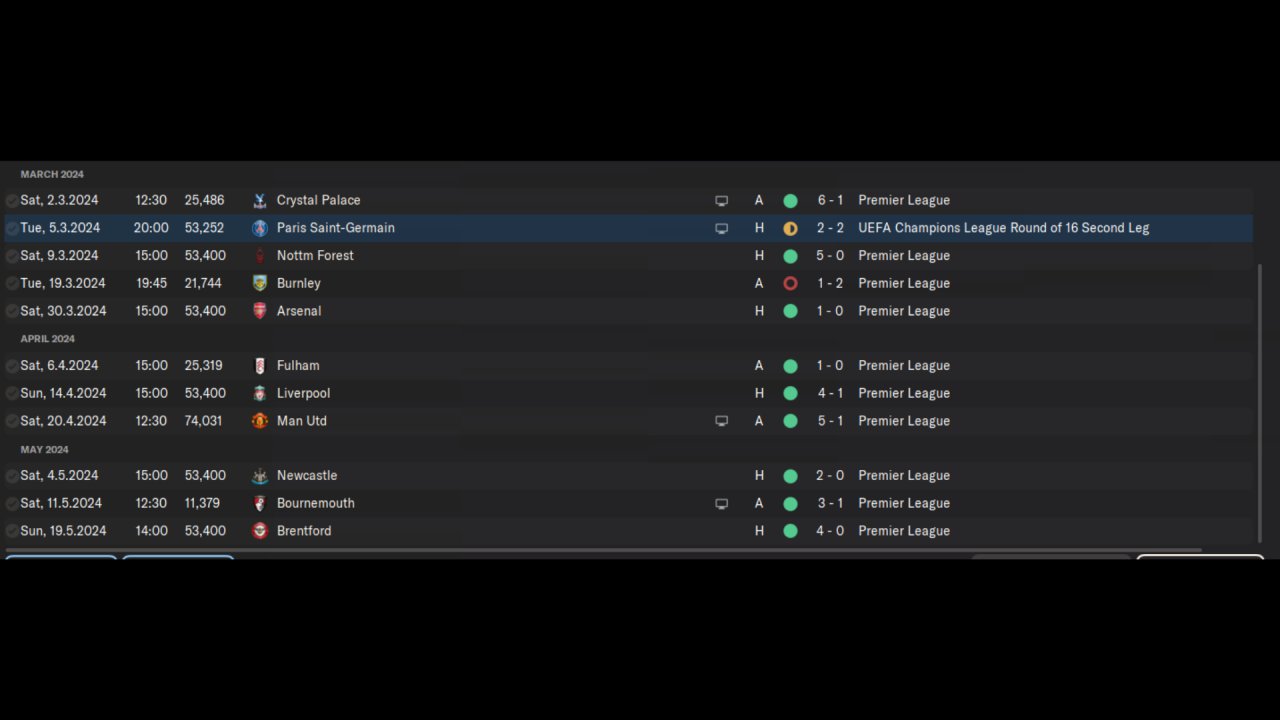This screenshot has width=1280, height=720.
Task: Click the 1 - 0 score against Arsenal
Action: 830,311
